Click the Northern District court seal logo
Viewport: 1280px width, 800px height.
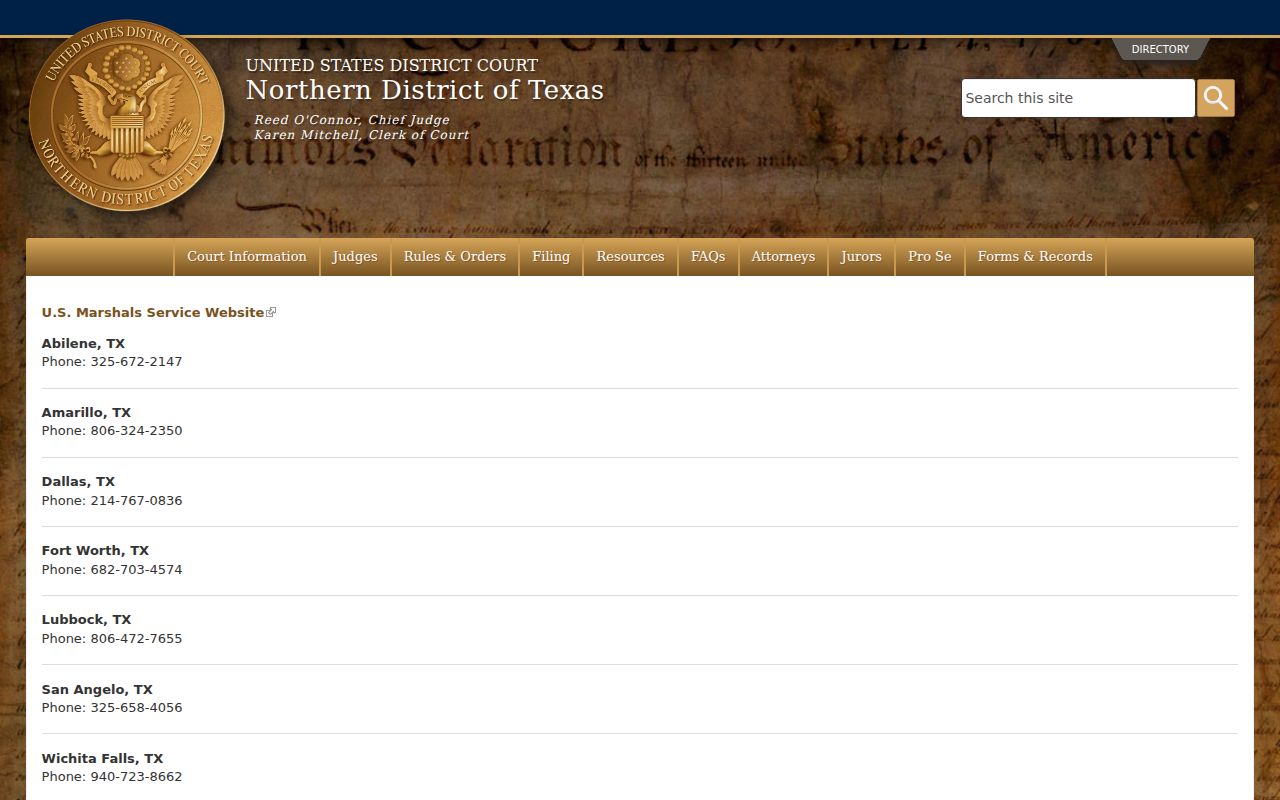click(x=127, y=115)
